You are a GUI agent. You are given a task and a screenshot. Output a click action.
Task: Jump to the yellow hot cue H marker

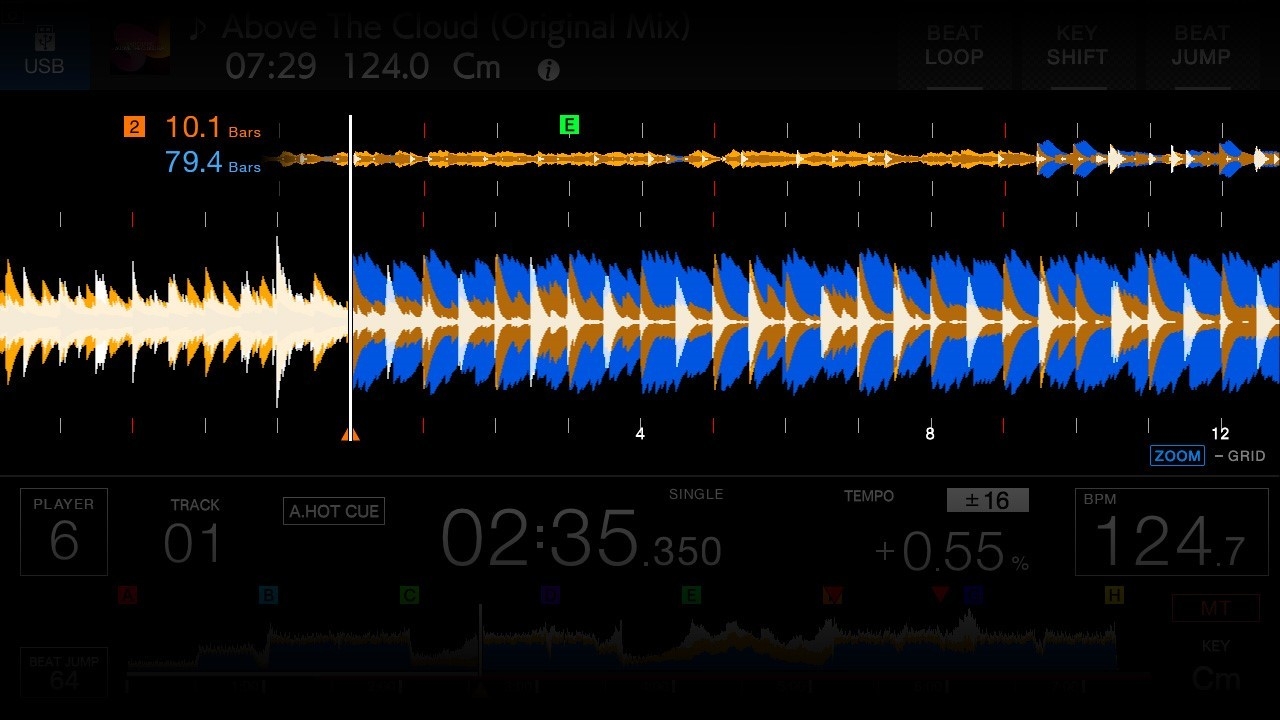(1114, 595)
